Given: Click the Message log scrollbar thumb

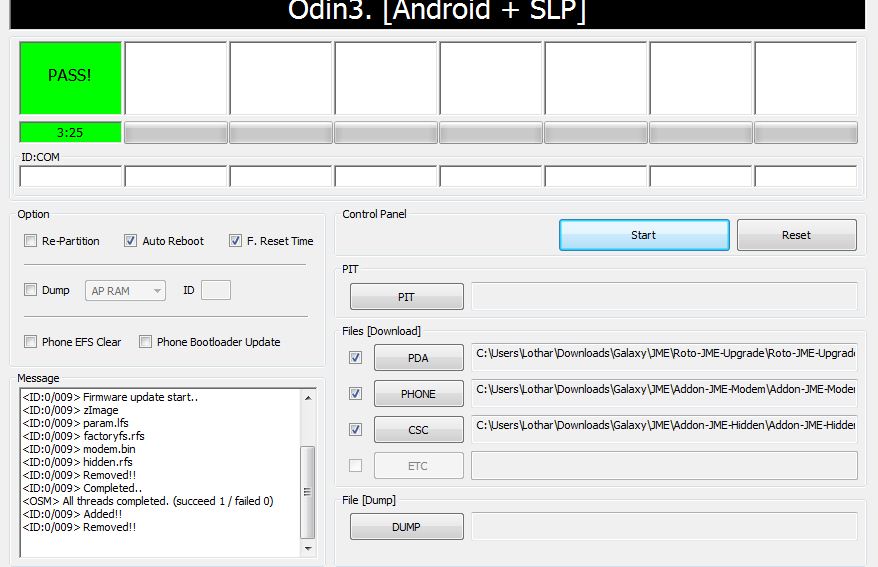Looking at the screenshot, I should [308, 491].
